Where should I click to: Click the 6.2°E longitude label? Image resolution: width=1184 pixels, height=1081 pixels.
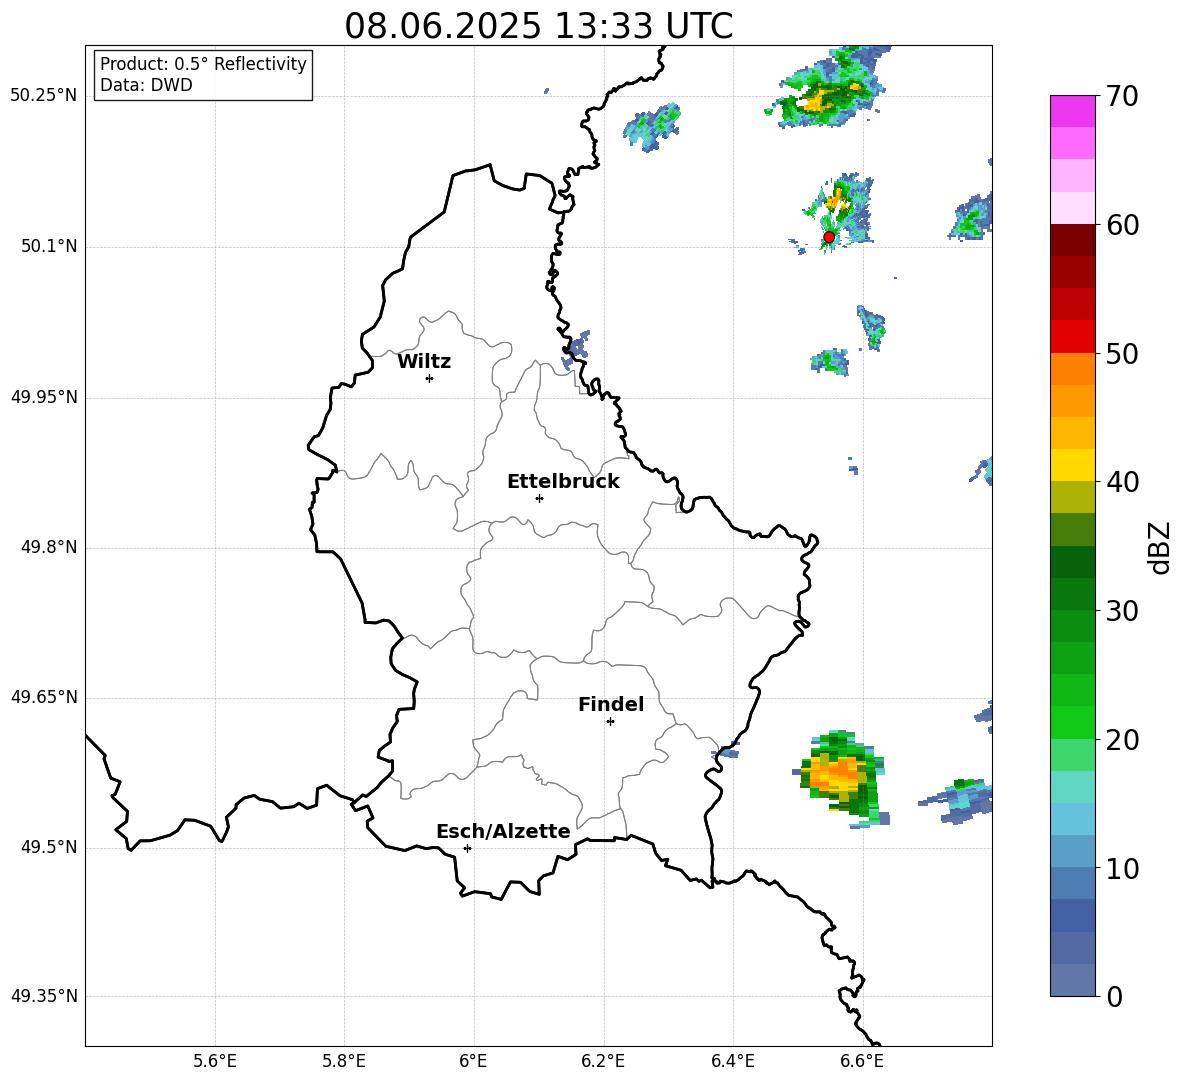603,1061
